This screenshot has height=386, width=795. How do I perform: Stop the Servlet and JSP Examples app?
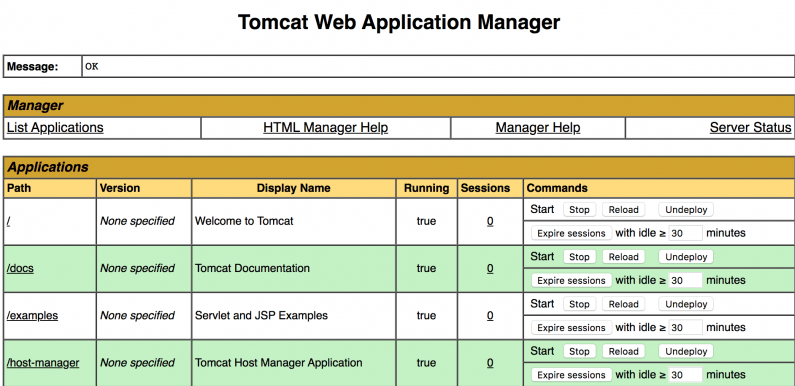pyautogui.click(x=579, y=304)
